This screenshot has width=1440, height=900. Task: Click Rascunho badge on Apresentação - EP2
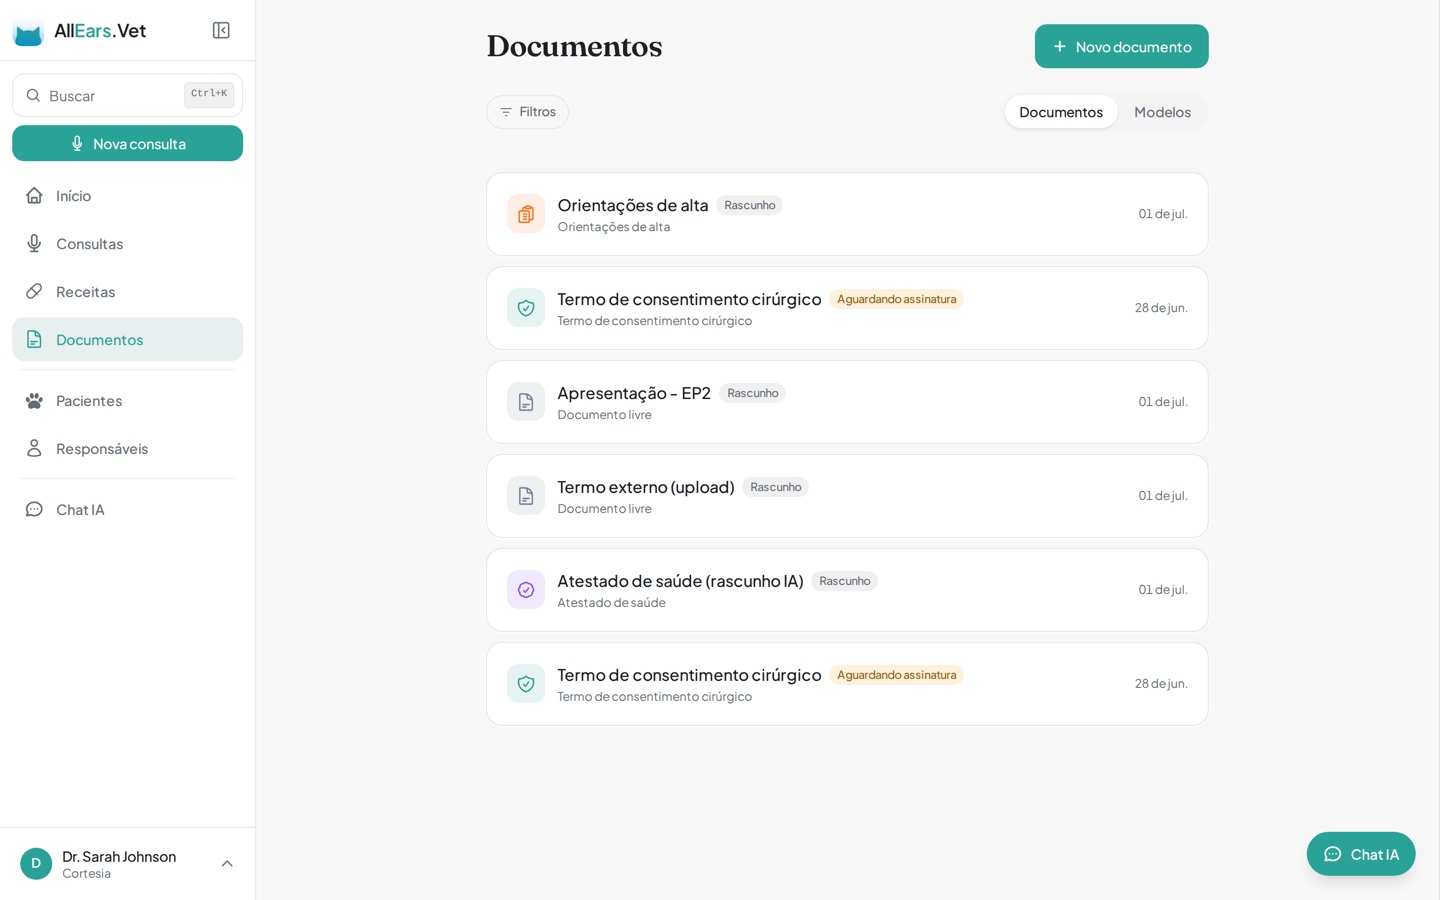coord(752,393)
